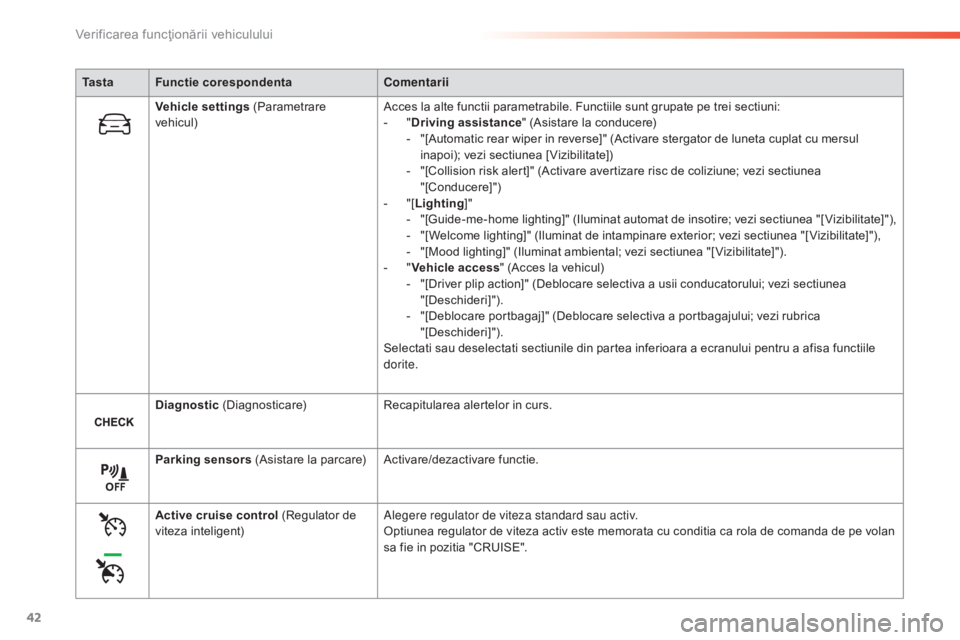The image size is (960, 640).
Task: Click the upper cruise control speedometer icon
Action: (113, 525)
